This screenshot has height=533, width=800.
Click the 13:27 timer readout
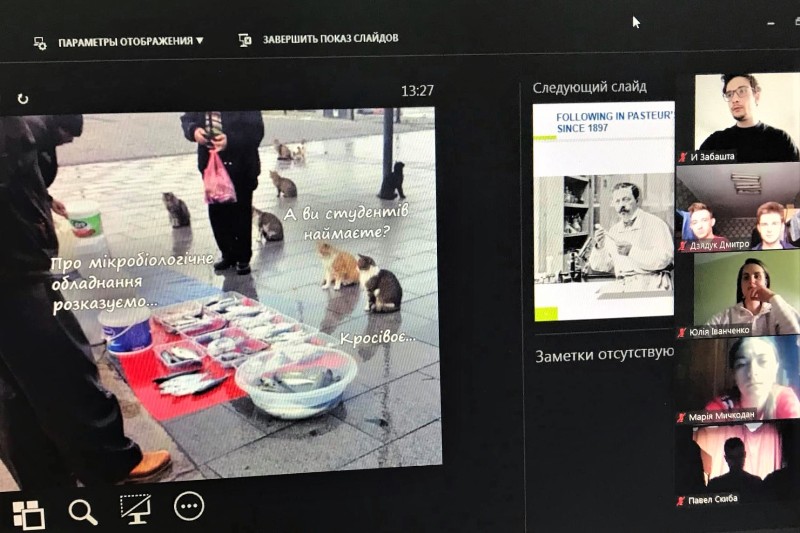coord(417,91)
